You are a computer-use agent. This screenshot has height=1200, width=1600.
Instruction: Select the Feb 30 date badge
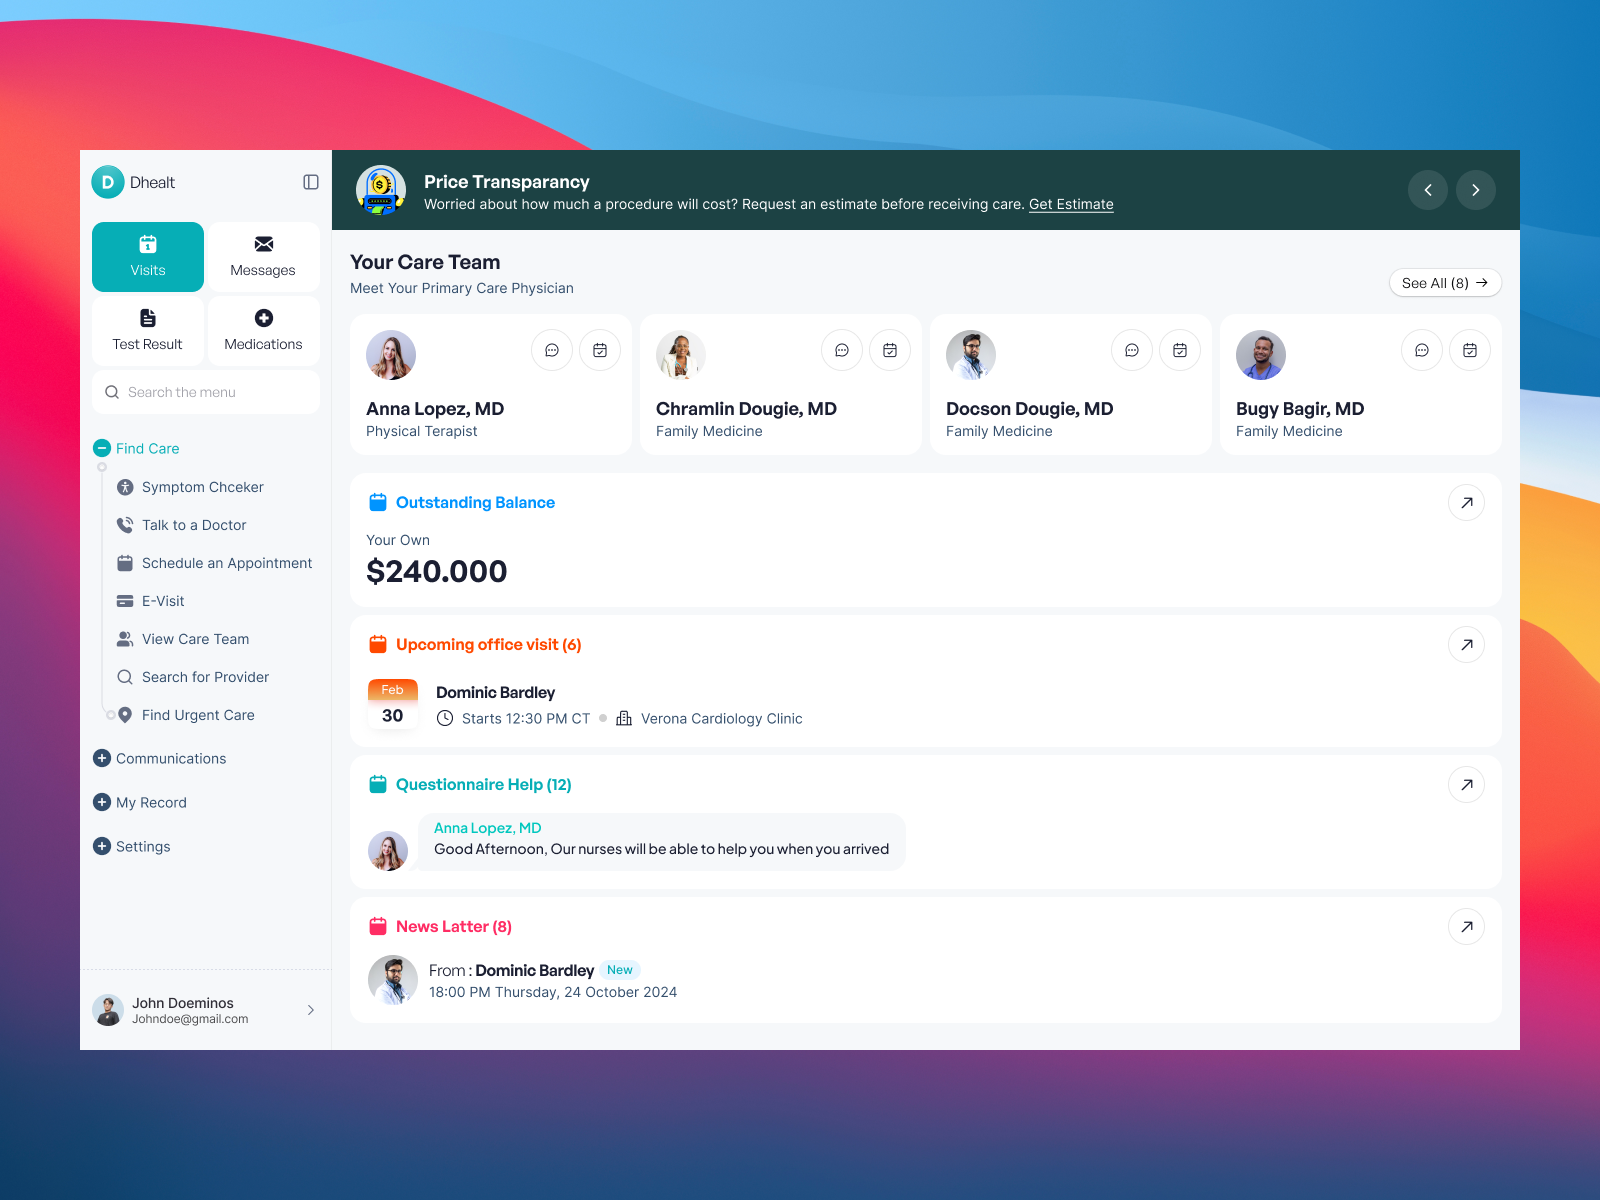(x=393, y=705)
